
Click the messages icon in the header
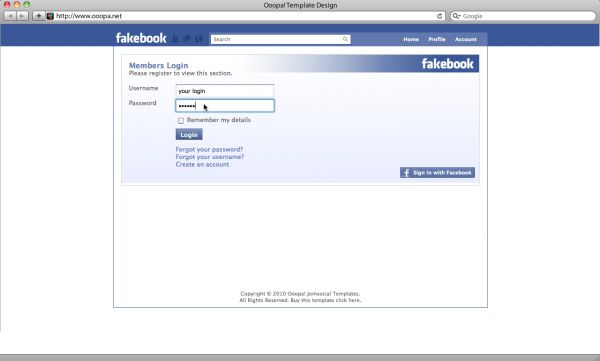pos(187,39)
